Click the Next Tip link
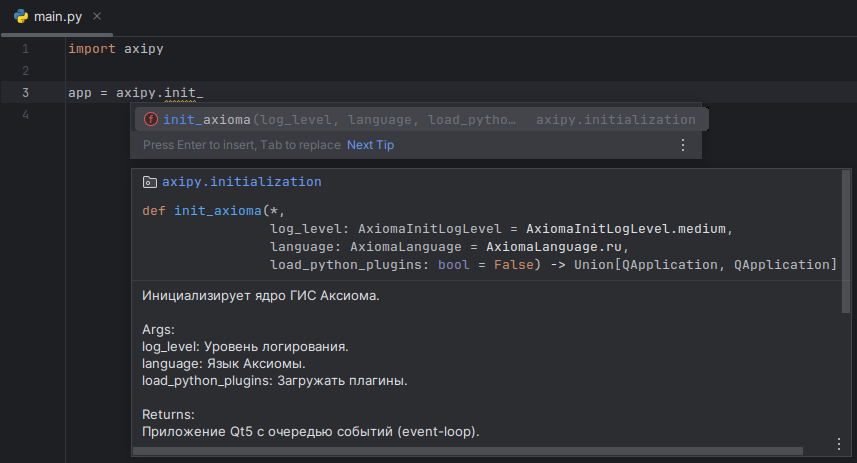 pos(370,145)
